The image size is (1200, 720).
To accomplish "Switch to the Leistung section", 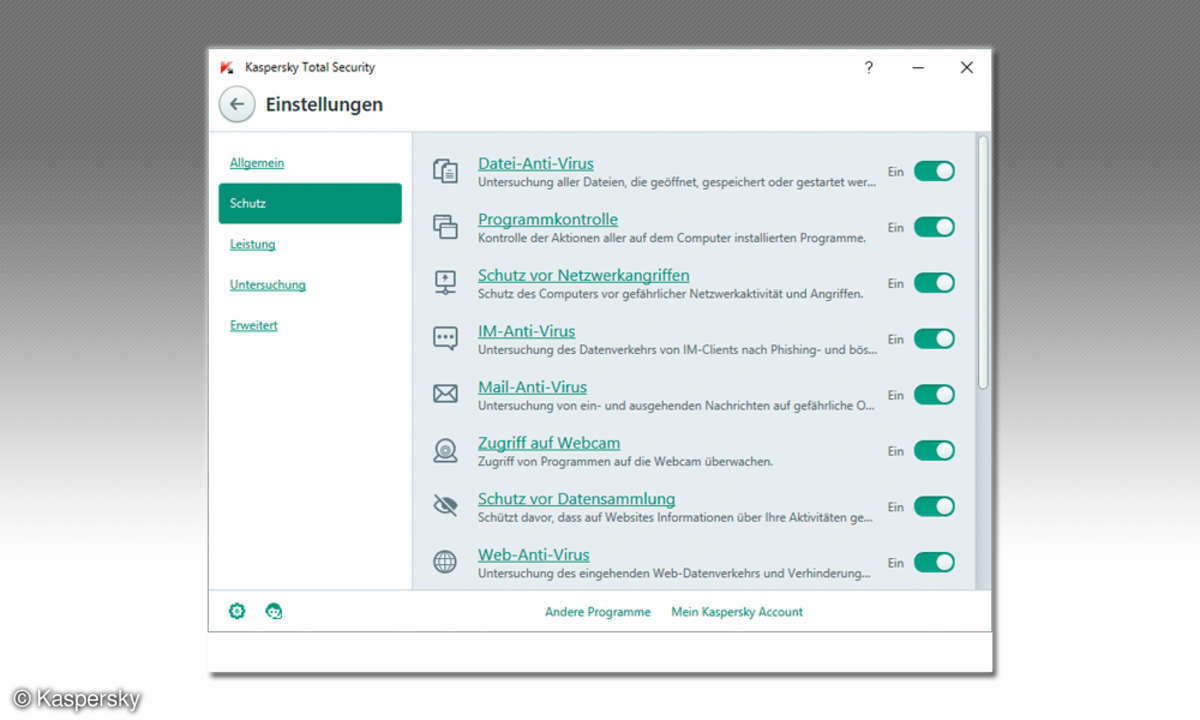I will 252,244.
